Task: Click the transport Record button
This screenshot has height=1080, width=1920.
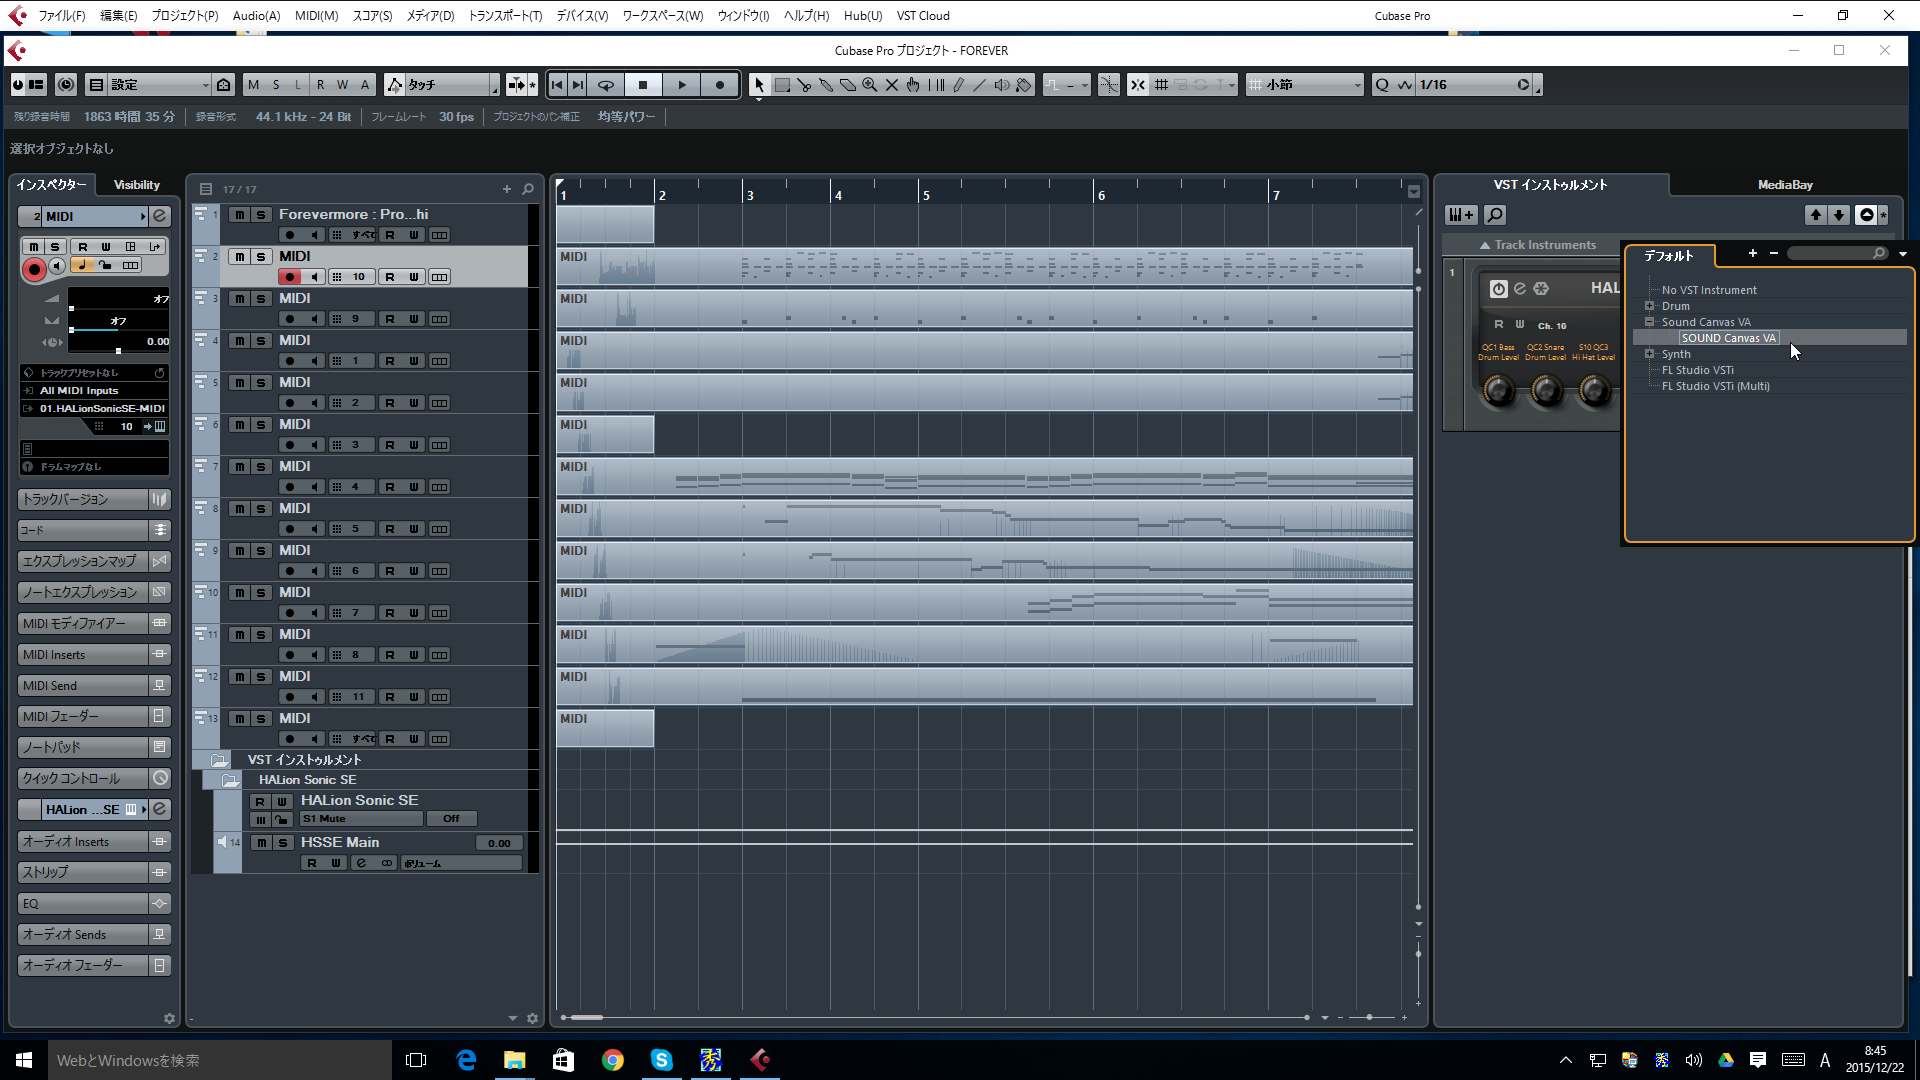Action: 720,85
